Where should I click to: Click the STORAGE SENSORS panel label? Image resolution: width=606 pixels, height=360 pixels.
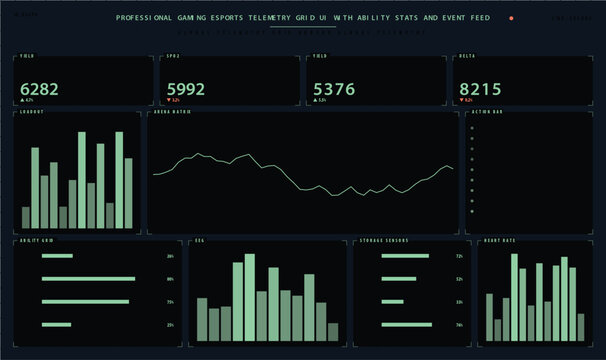click(x=384, y=241)
